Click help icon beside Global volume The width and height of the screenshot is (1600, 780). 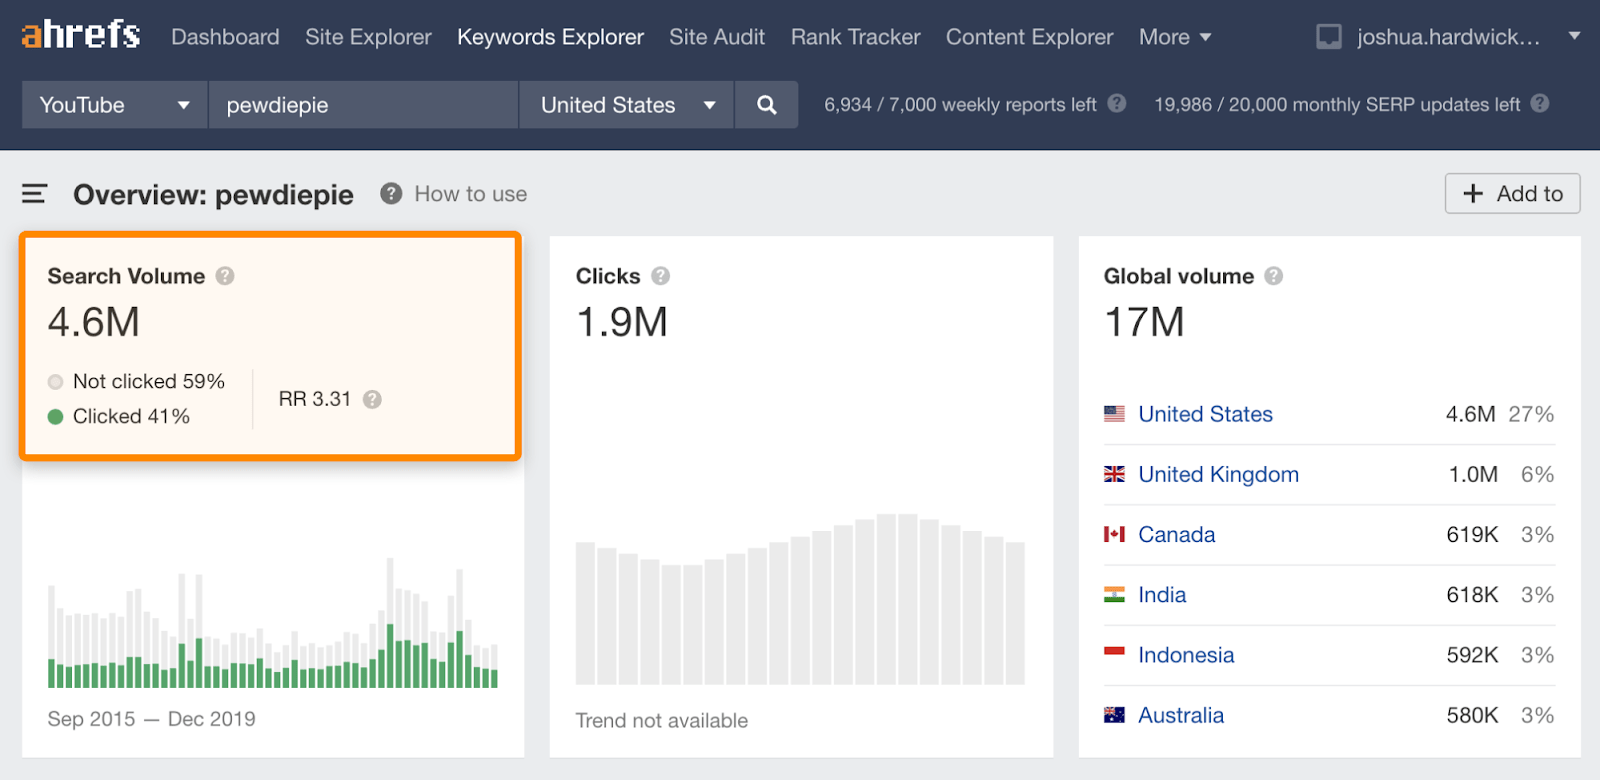tap(1273, 276)
